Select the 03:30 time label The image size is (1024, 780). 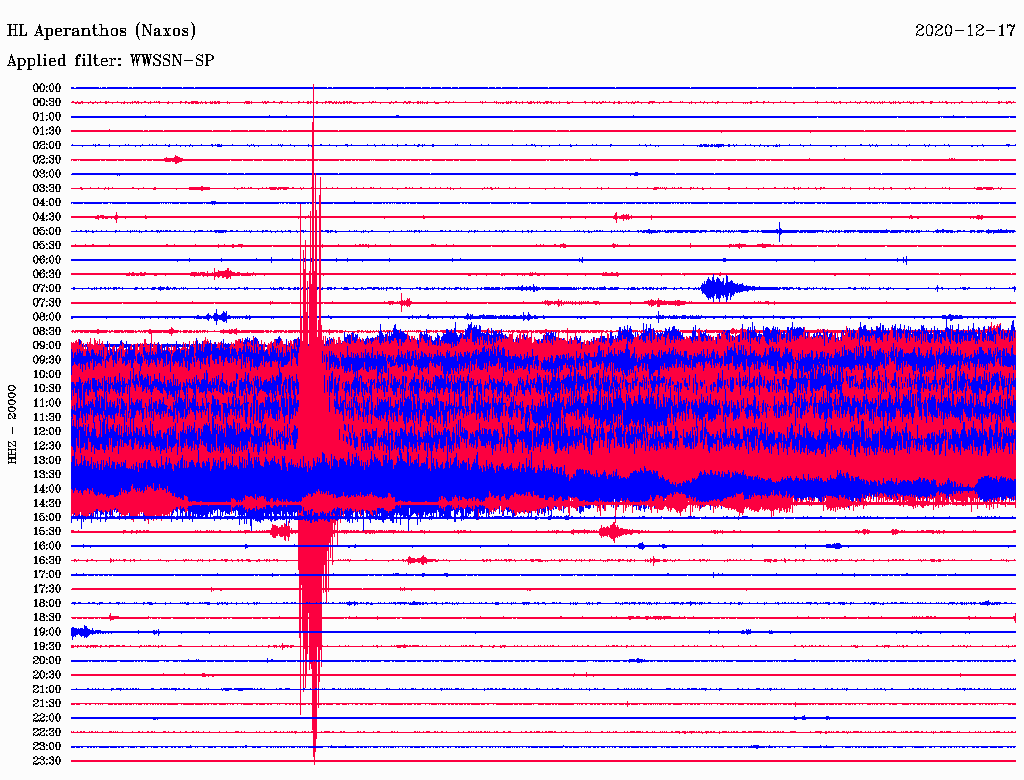pos(47,189)
